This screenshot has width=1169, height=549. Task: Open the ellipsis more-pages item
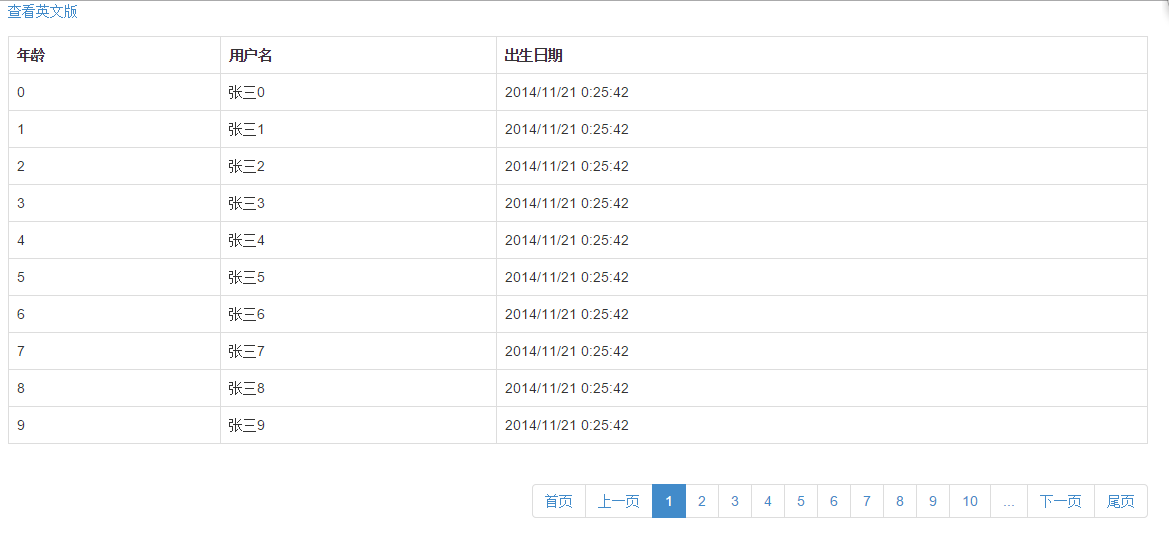click(1009, 501)
